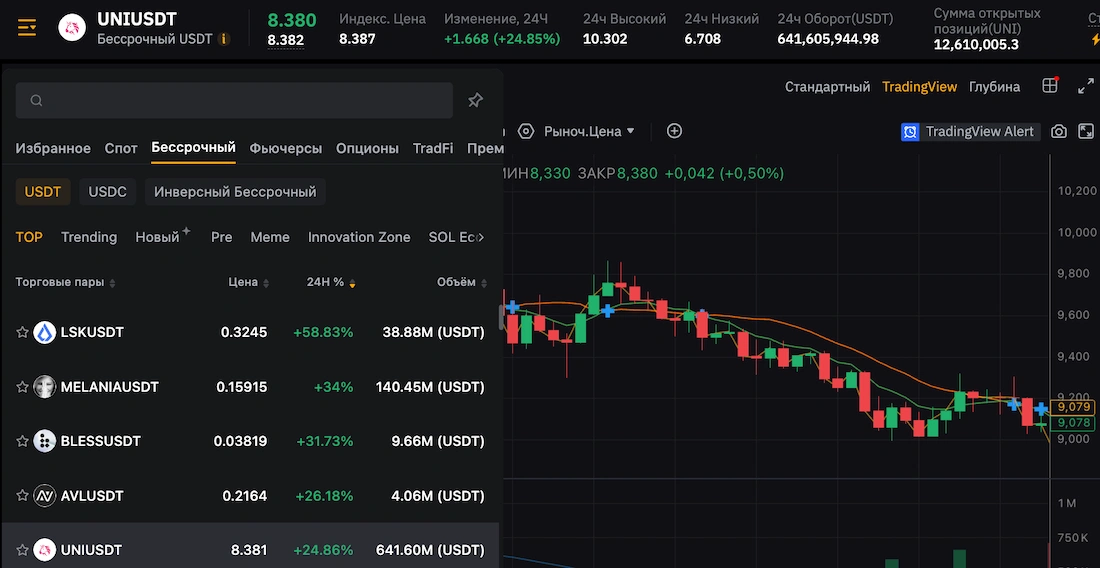
Task: Sort by Цена column
Action: 248,283
